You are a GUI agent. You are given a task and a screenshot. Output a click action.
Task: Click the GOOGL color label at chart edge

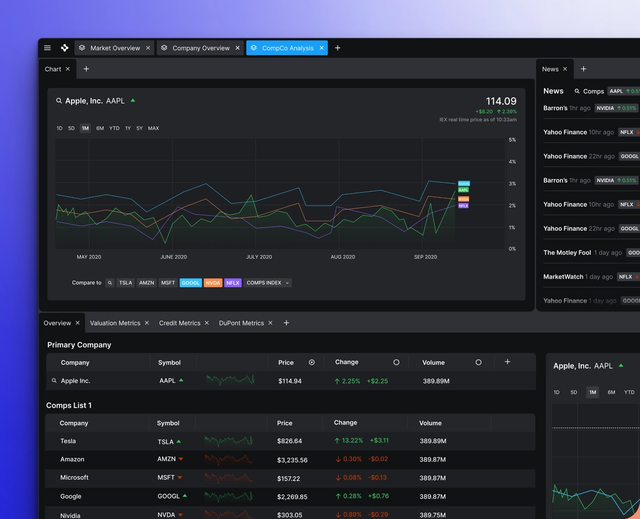pos(464,184)
